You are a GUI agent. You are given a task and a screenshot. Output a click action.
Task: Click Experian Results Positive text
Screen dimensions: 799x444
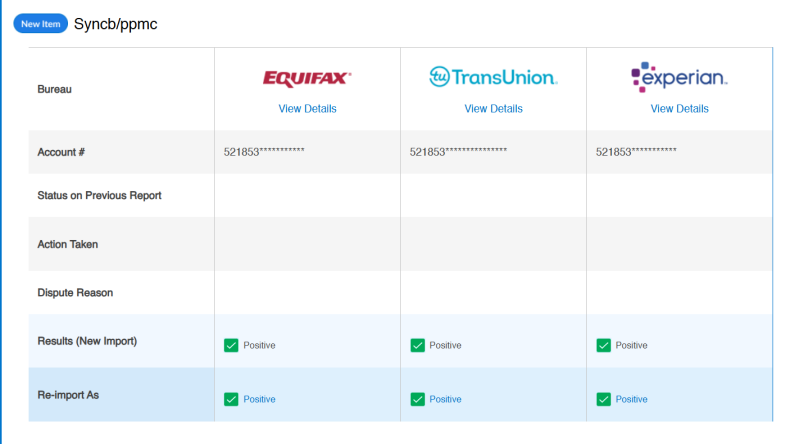pyautogui.click(x=631, y=346)
